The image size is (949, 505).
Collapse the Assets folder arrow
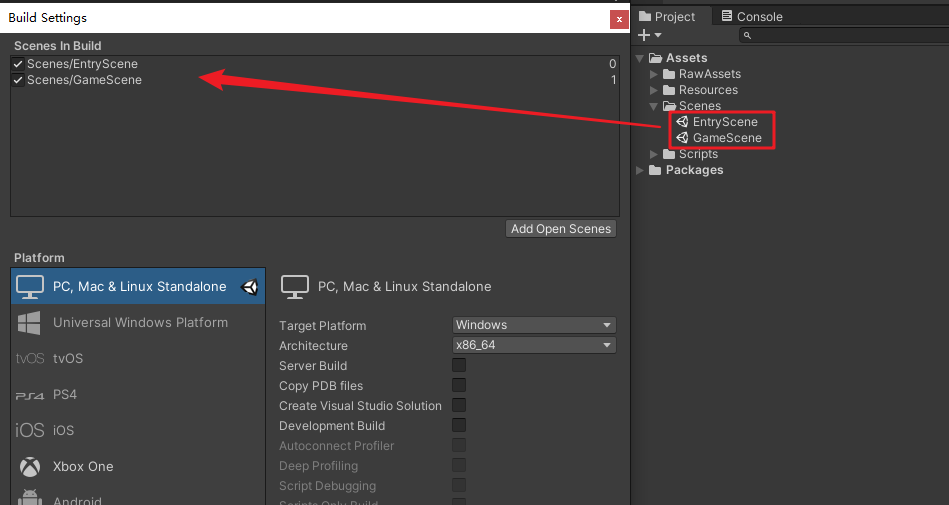[640, 58]
